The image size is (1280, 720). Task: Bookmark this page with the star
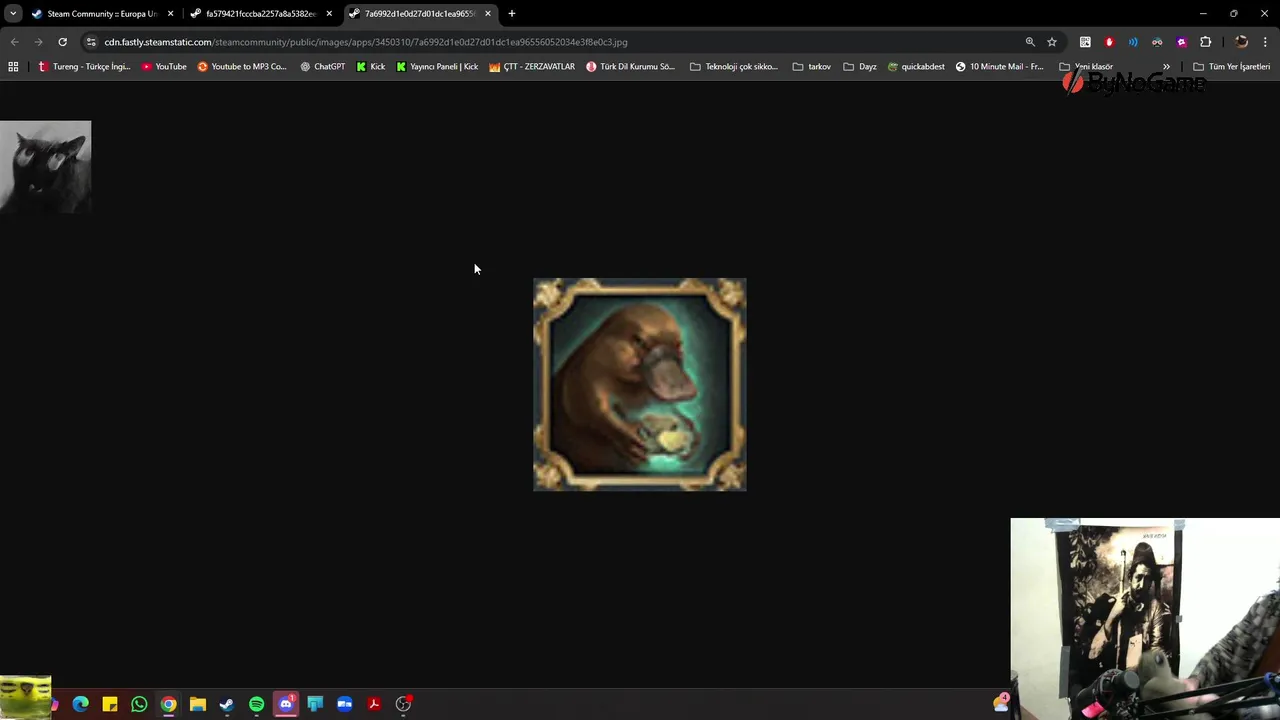point(1052,42)
